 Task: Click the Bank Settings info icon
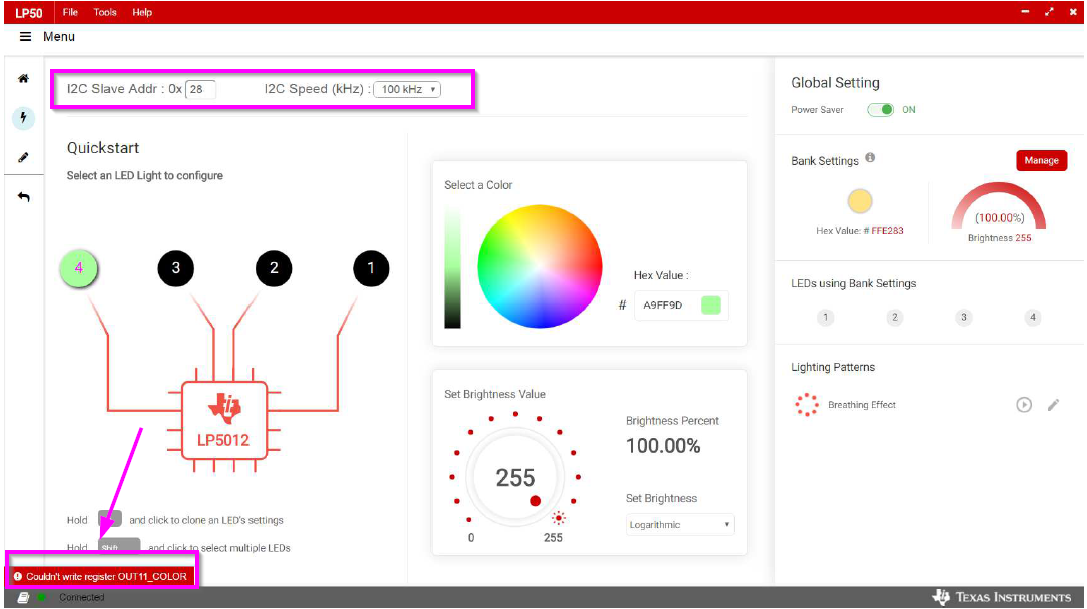click(870, 157)
